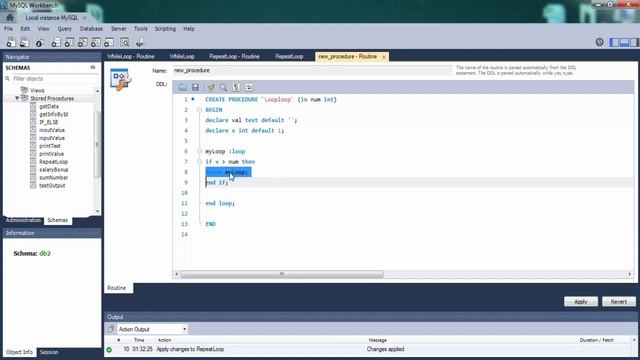Open the home screen tab icon
Image resolution: width=640 pixels, height=360 pixels.
pos(10,18)
